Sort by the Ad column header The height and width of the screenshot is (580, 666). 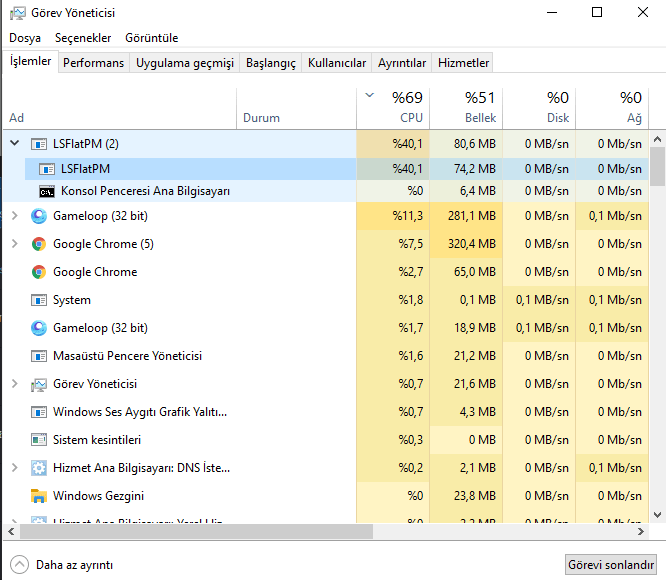pos(119,109)
